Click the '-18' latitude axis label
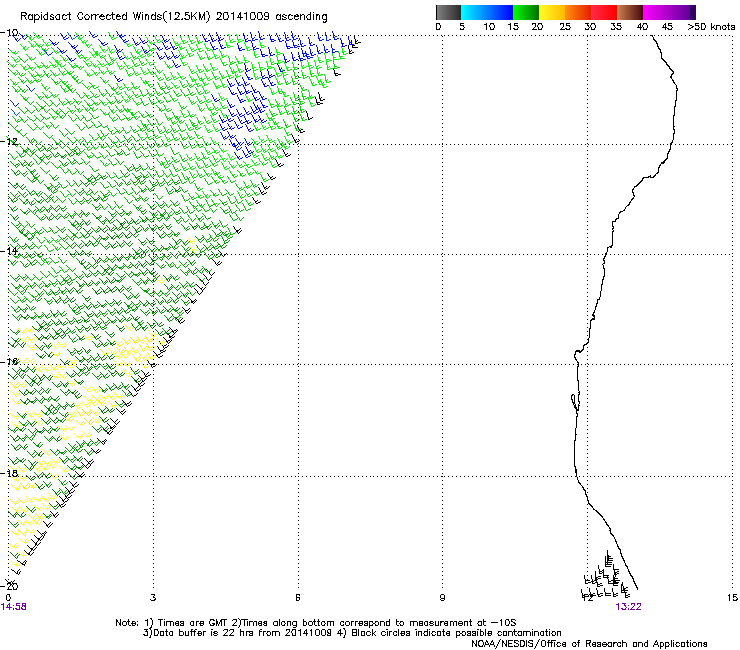This screenshot has width=740, height=650. point(9,473)
